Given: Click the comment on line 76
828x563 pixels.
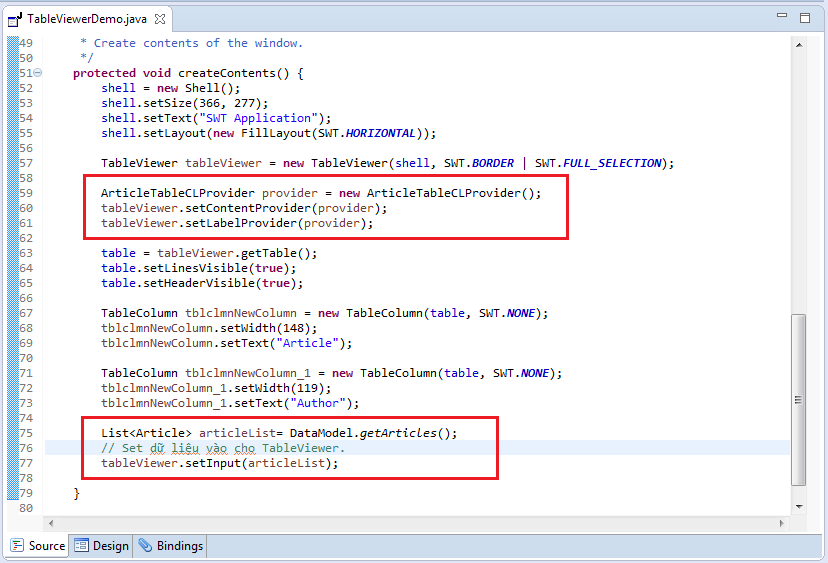Looking at the screenshot, I should tap(223, 448).
